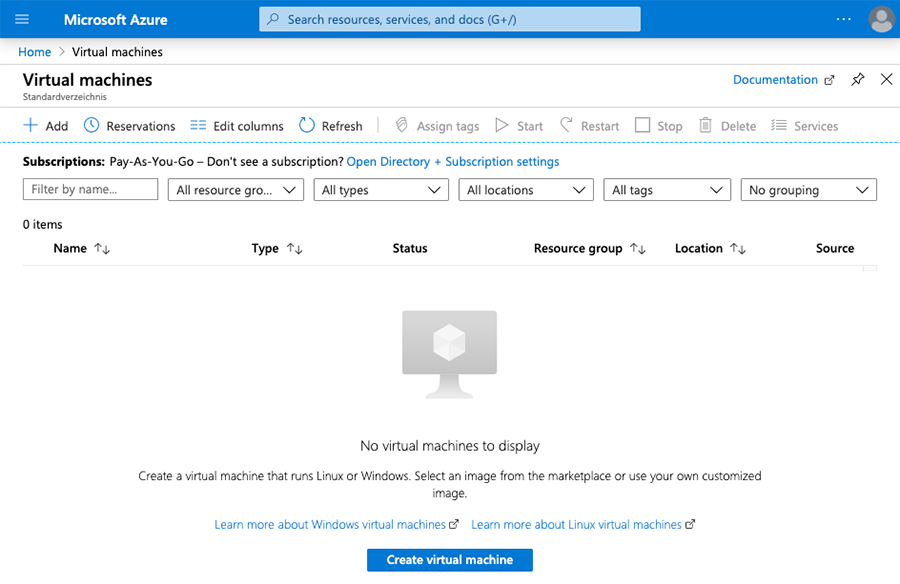Open the No grouping dropdown
This screenshot has height=584, width=900.
pos(809,190)
